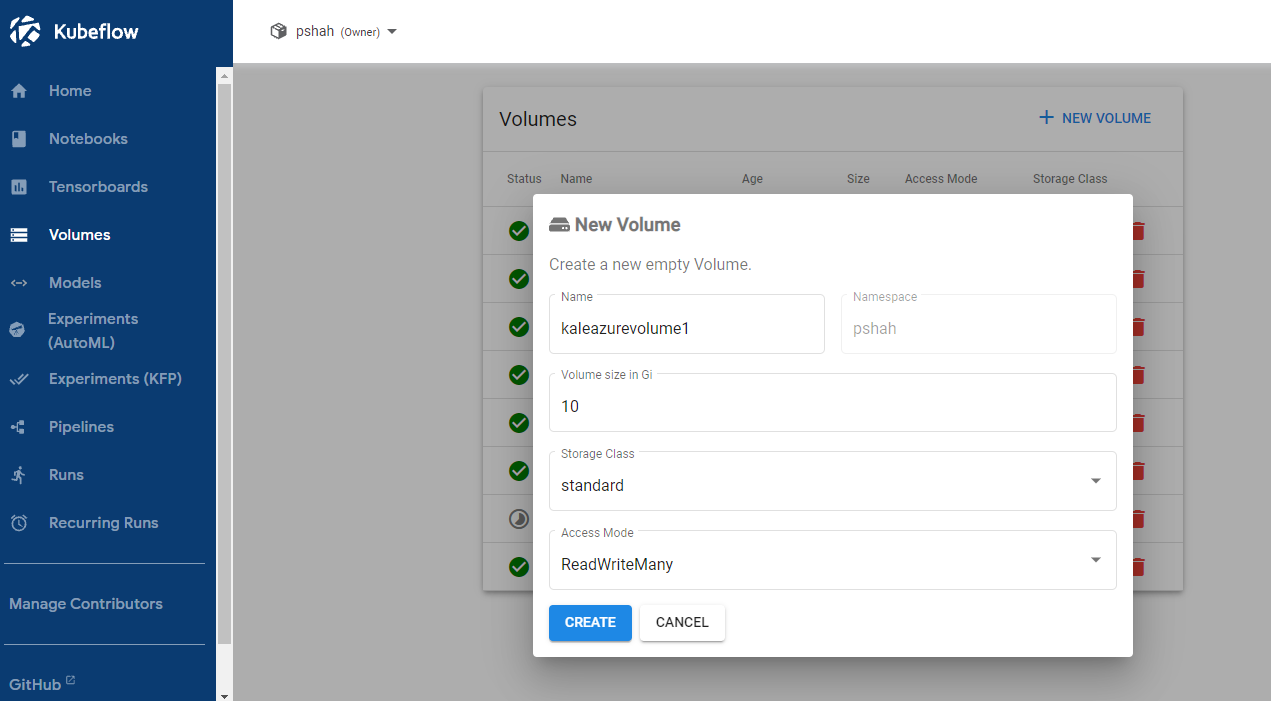Open Manage Contributors
This screenshot has width=1271, height=701.
tap(86, 604)
